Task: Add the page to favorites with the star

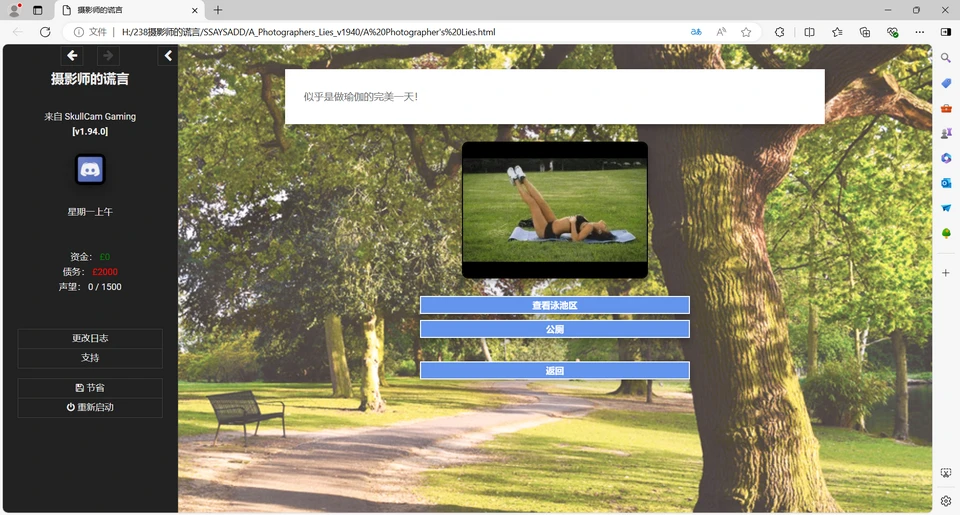Action: click(x=746, y=32)
